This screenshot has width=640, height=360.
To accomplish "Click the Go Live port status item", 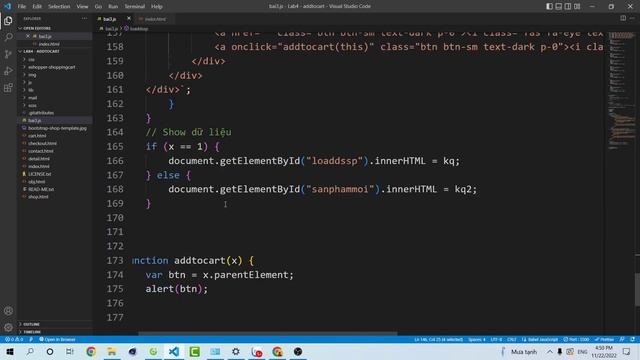I will [577, 339].
